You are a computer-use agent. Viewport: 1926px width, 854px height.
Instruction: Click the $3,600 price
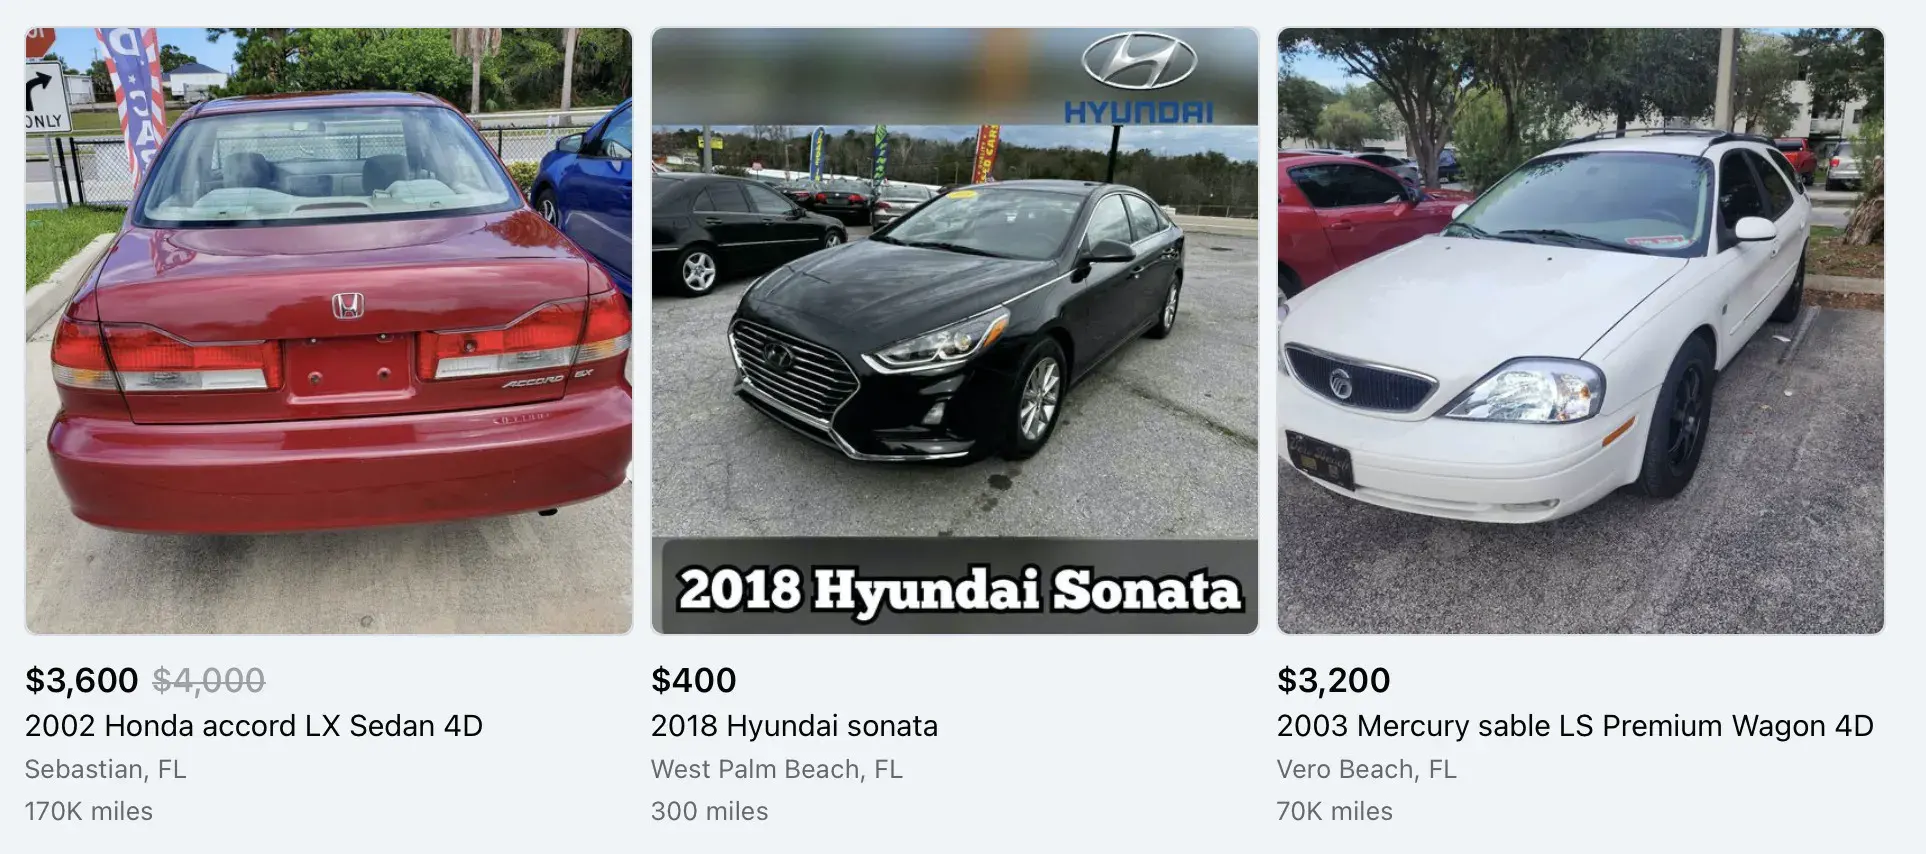point(82,680)
